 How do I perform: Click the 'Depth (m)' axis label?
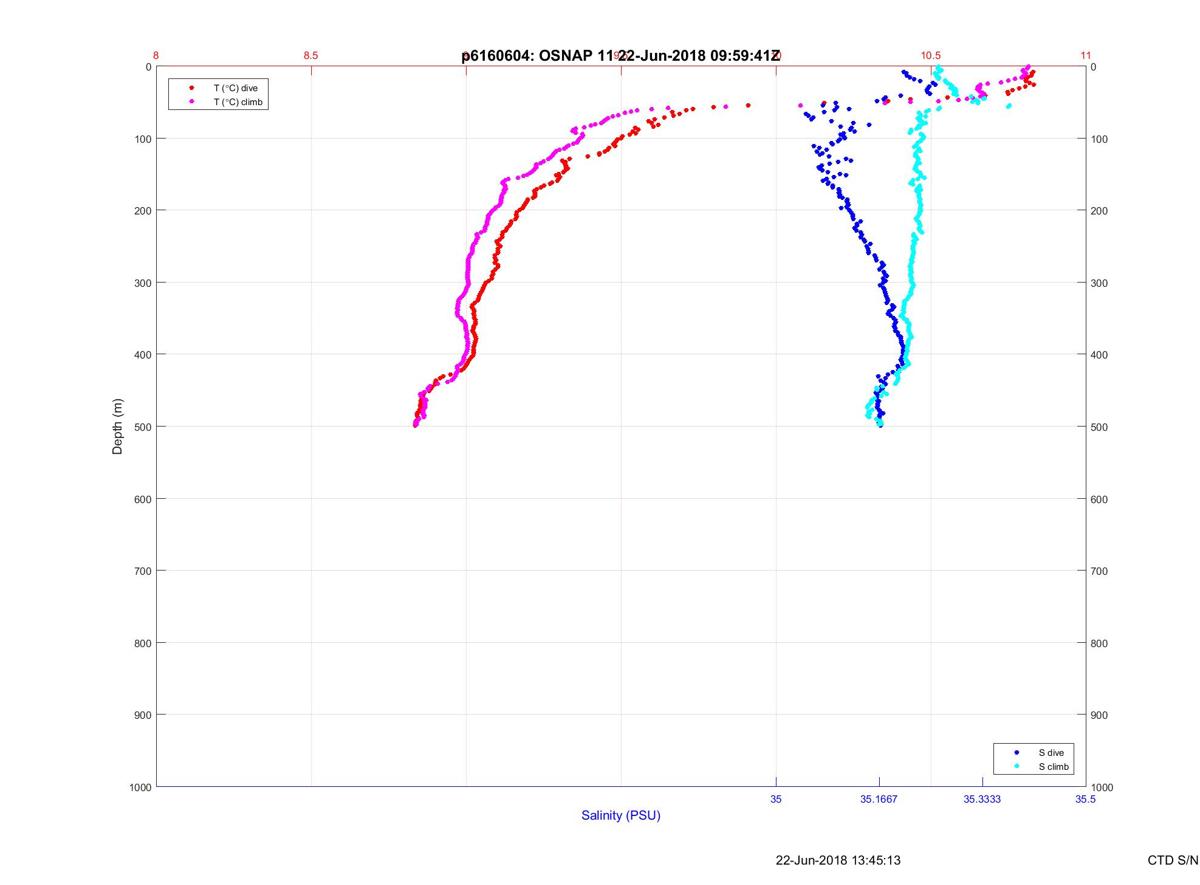point(118,426)
